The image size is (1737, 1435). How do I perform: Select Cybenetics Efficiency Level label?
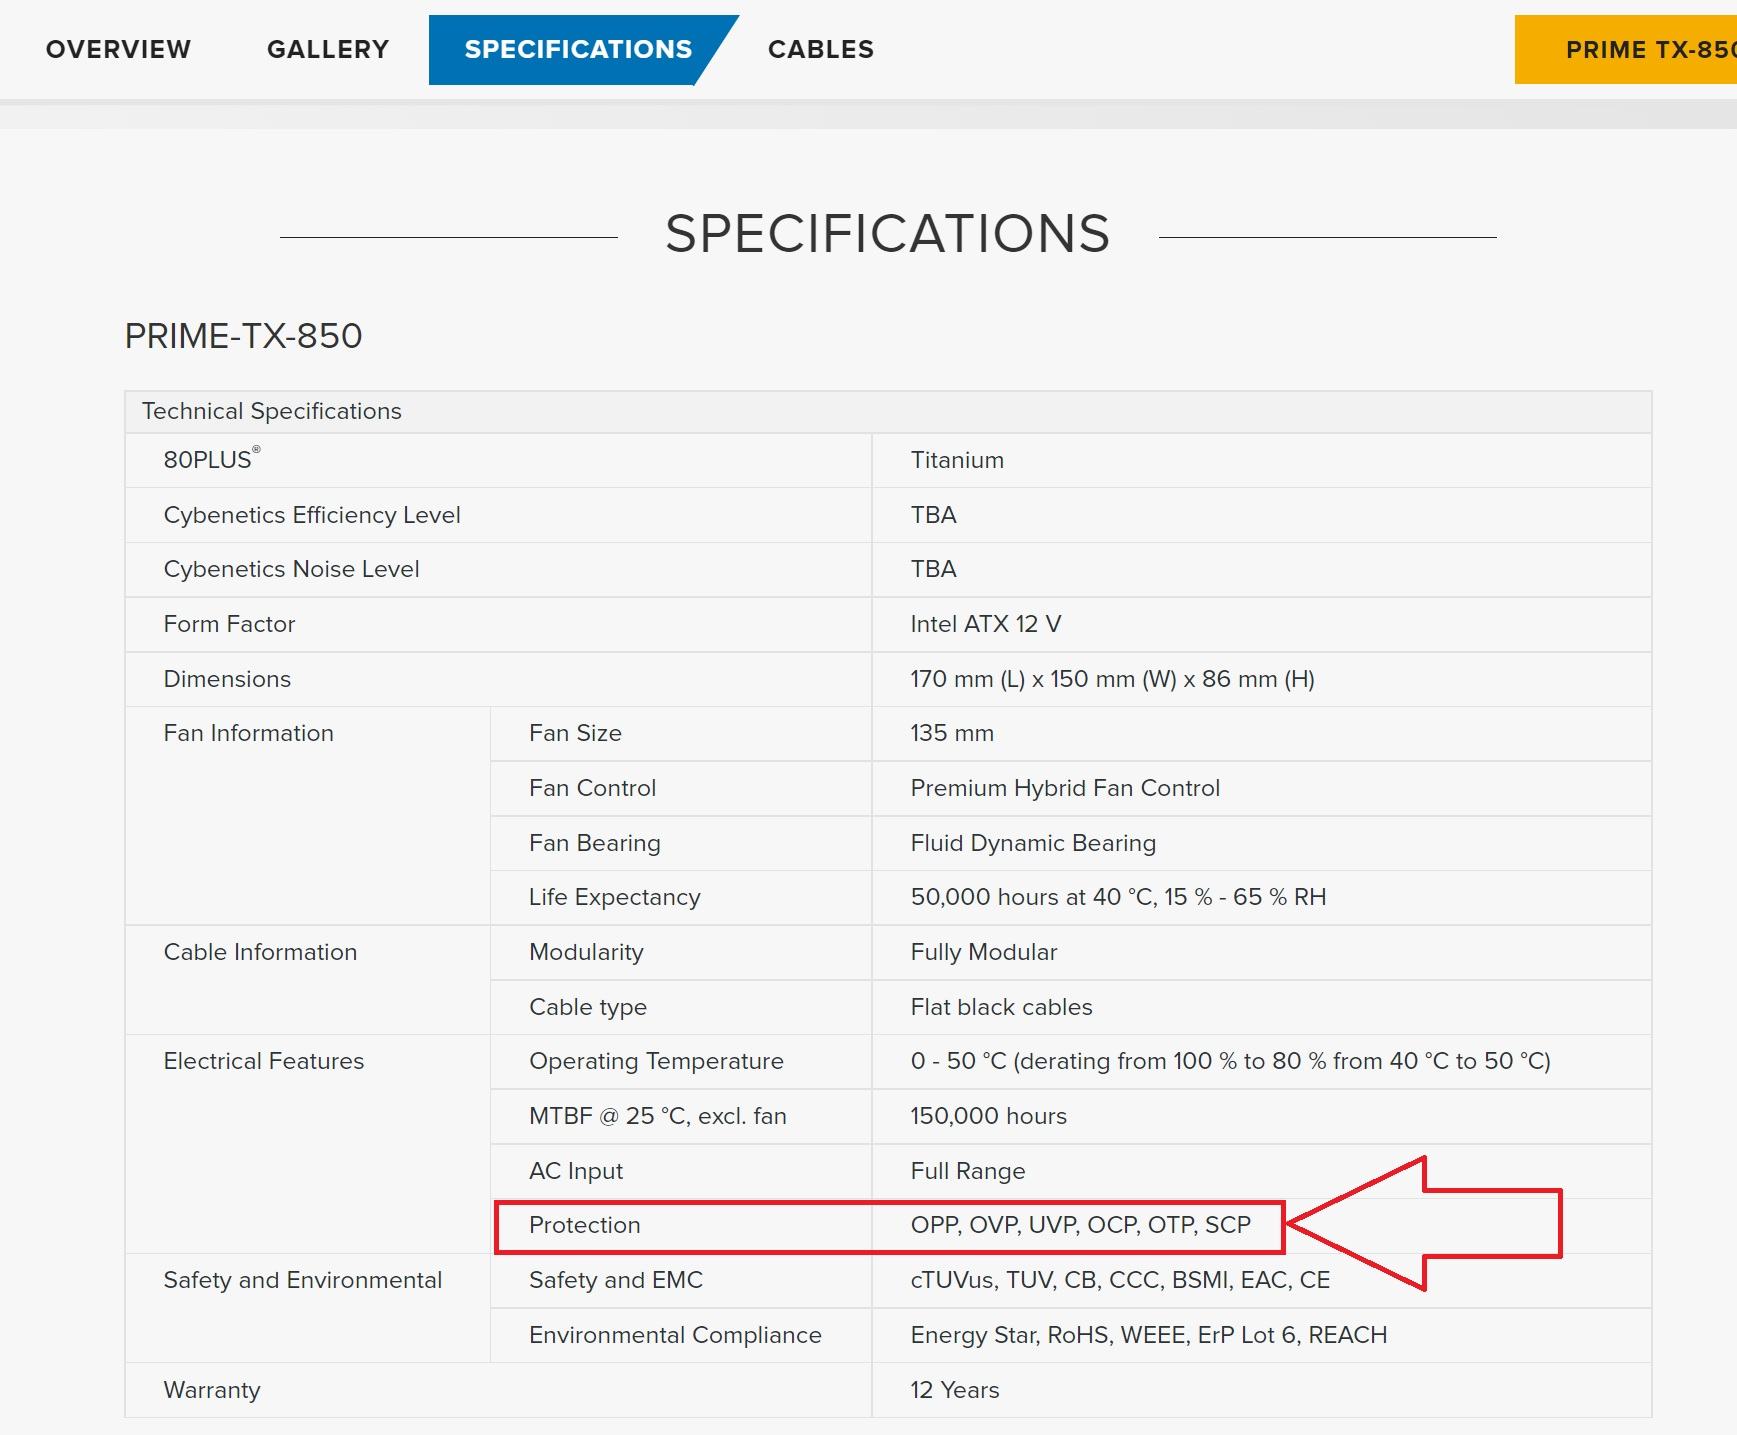coord(312,515)
